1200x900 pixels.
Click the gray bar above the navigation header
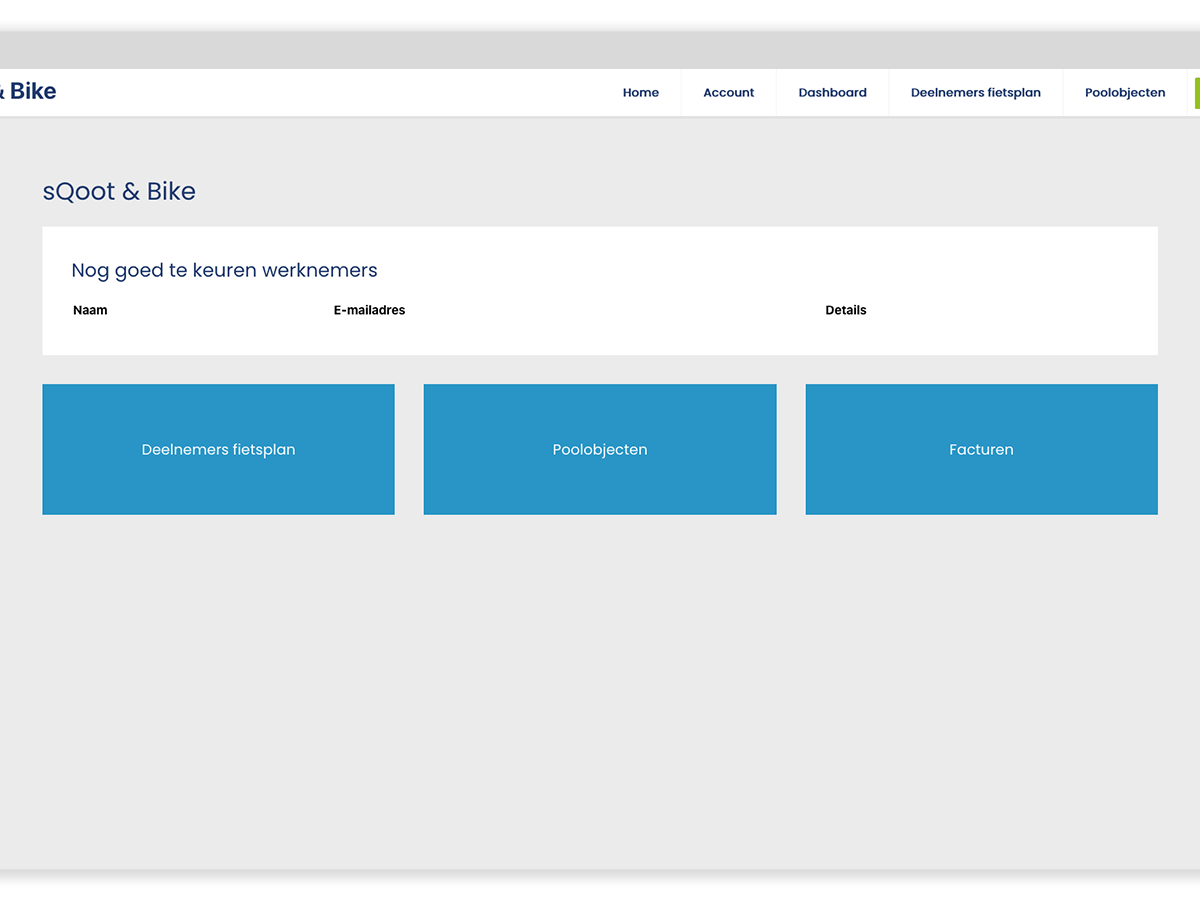pyautogui.click(x=600, y=50)
